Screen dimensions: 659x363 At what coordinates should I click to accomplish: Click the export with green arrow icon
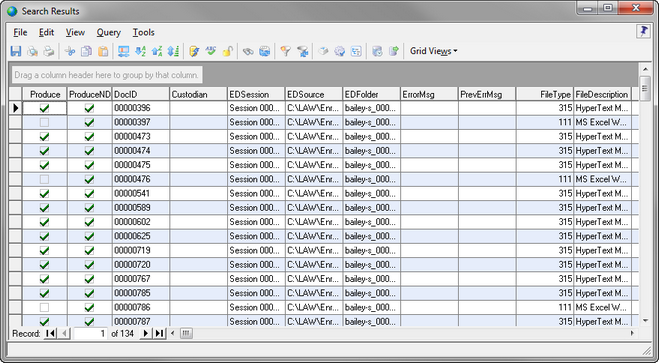pos(393,51)
